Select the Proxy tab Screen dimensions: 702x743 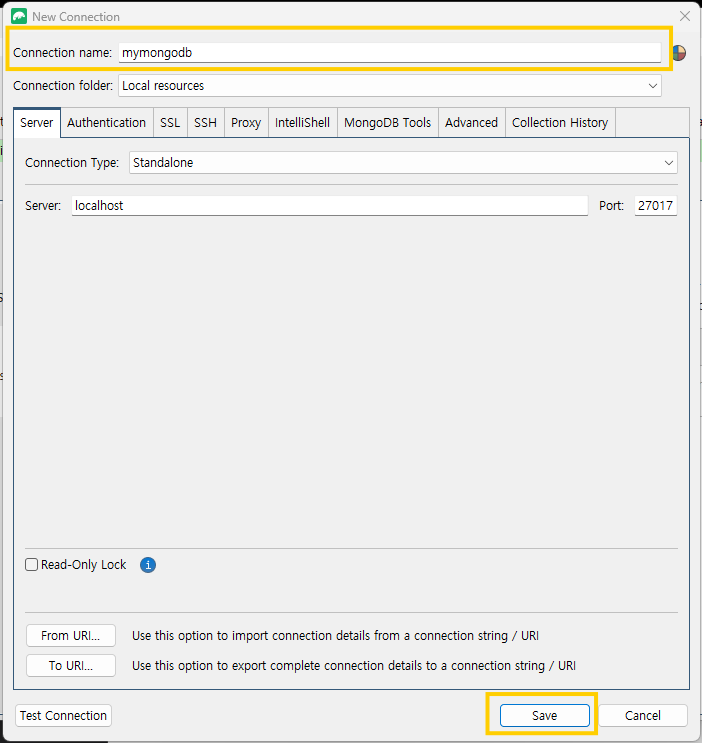[246, 123]
